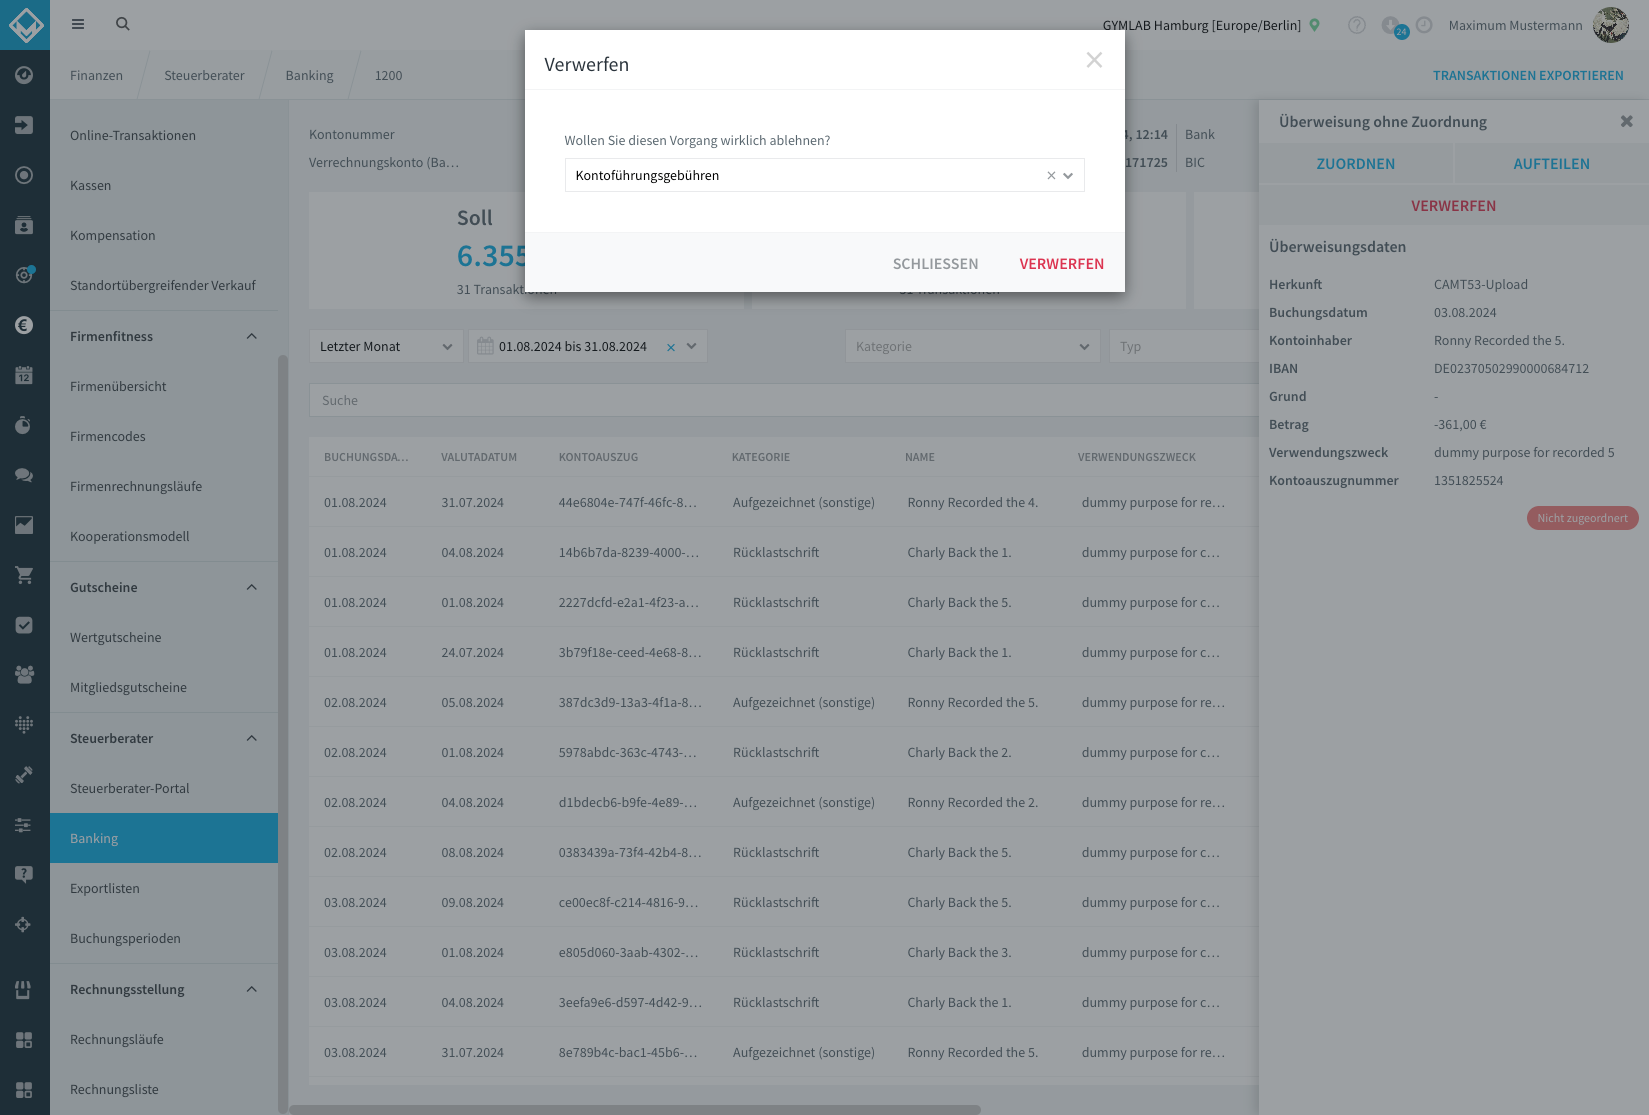Open the Typ filter dropdown

click(x=1184, y=346)
